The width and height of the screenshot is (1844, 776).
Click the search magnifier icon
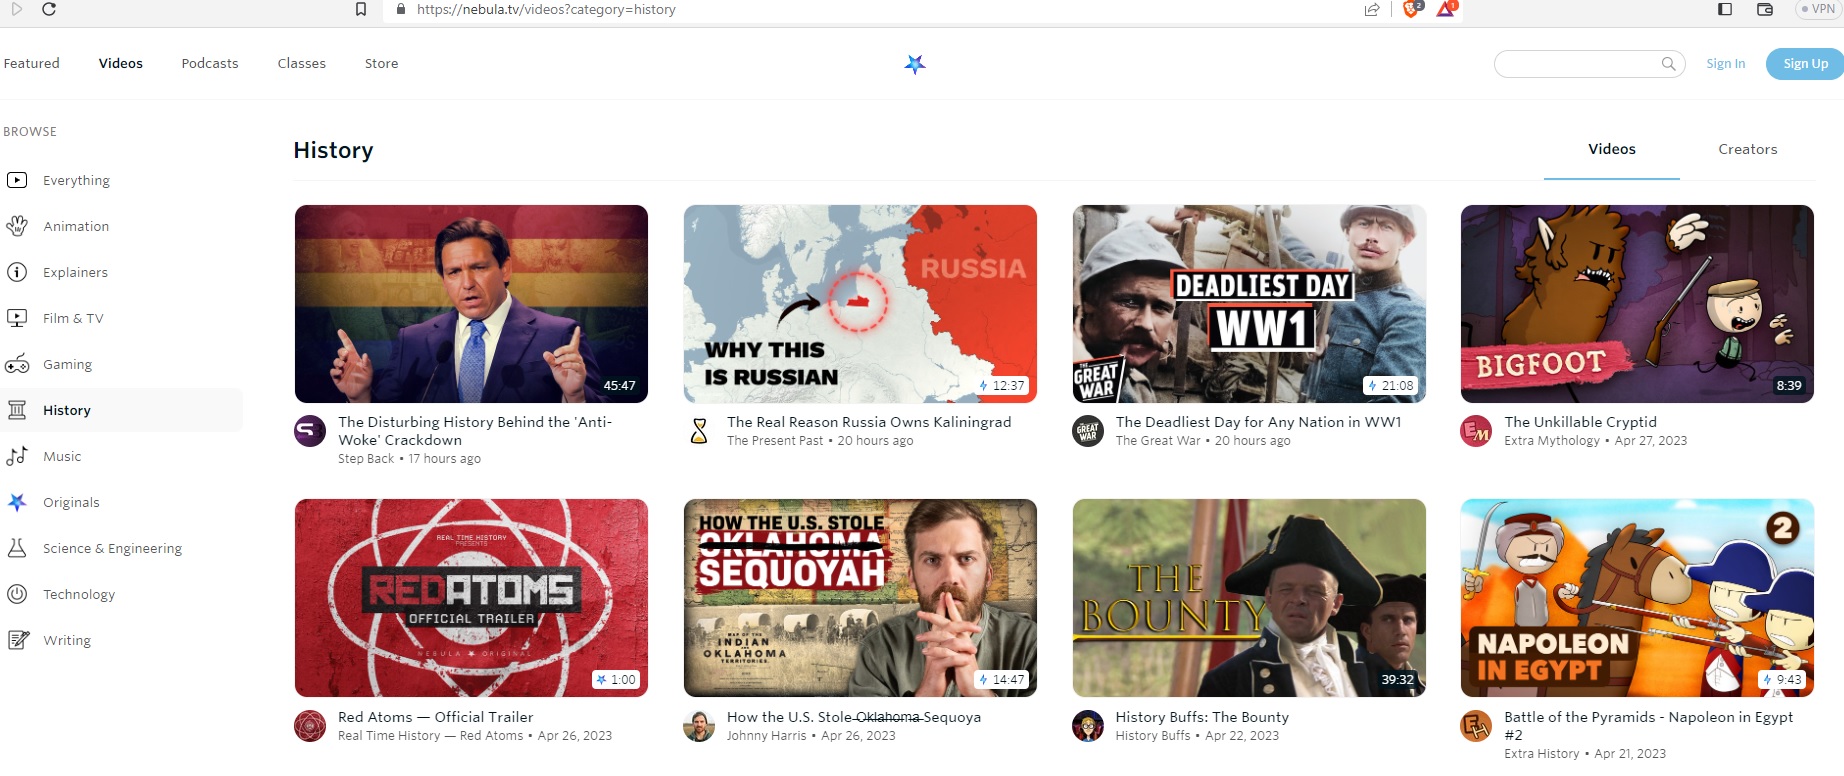coord(1668,64)
